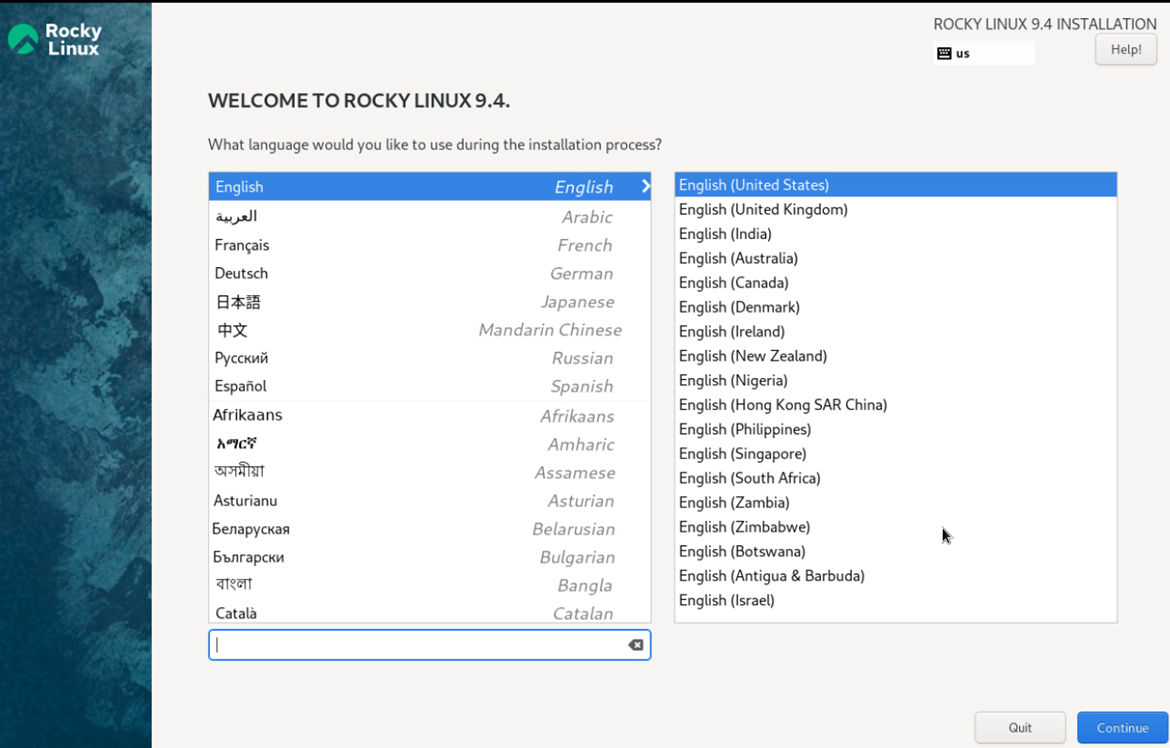
Task: Open the us keyboard layout indicator
Action: pos(984,53)
